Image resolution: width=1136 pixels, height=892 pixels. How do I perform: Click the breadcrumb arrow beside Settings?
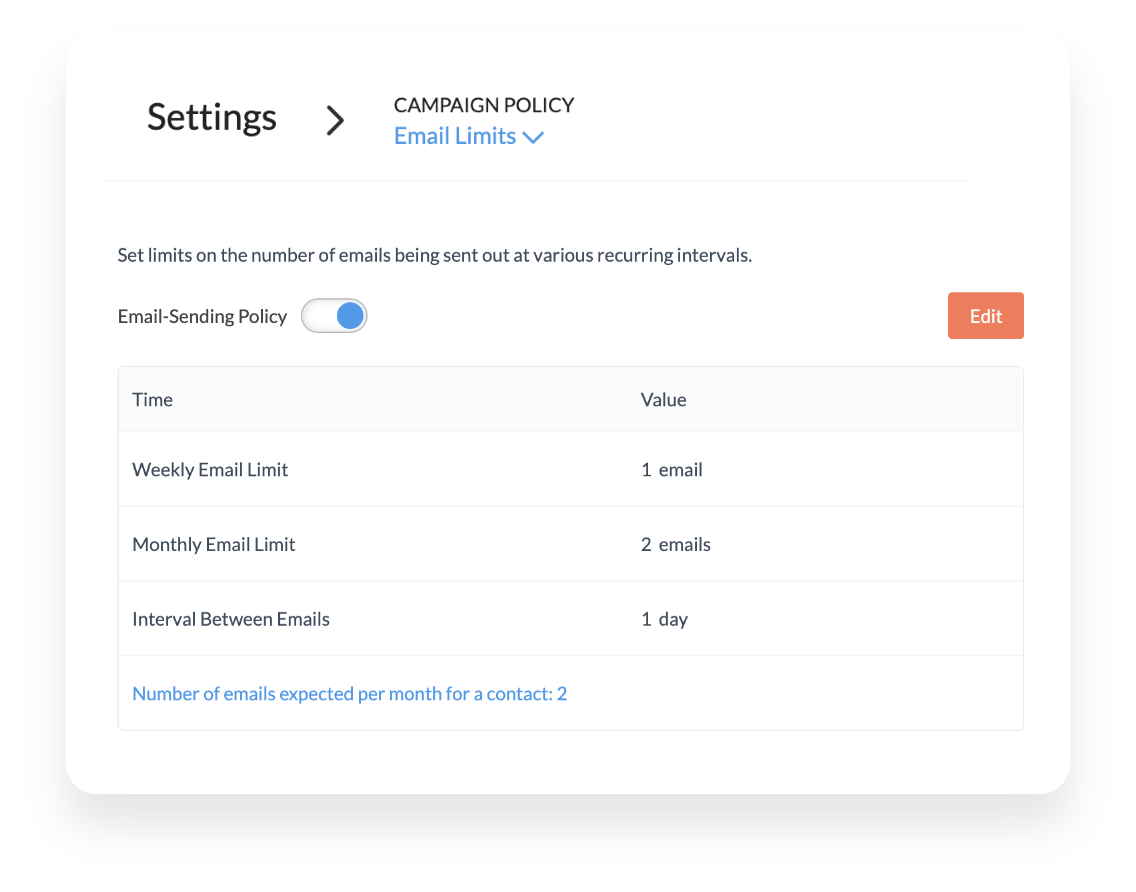(336, 120)
